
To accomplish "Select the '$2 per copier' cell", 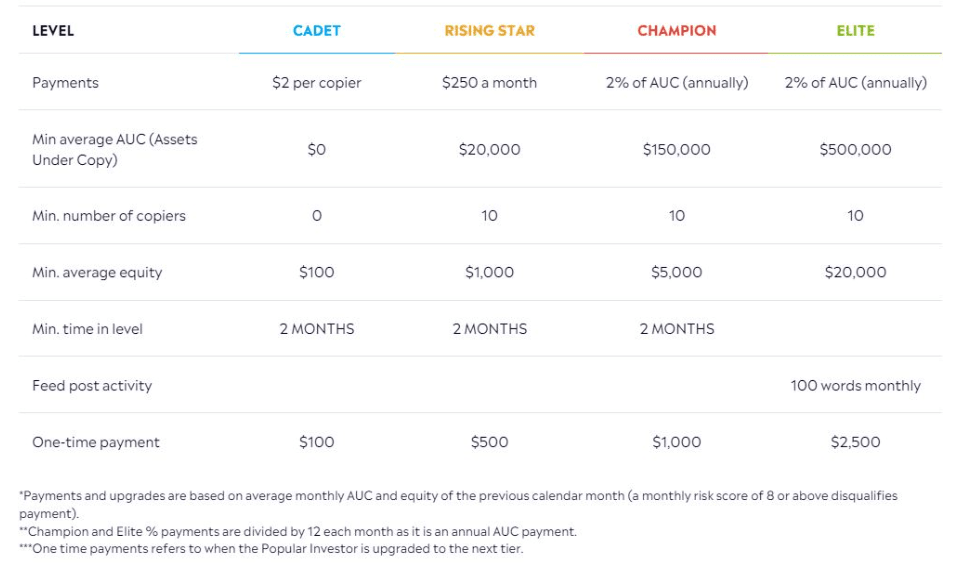I will (316, 83).
